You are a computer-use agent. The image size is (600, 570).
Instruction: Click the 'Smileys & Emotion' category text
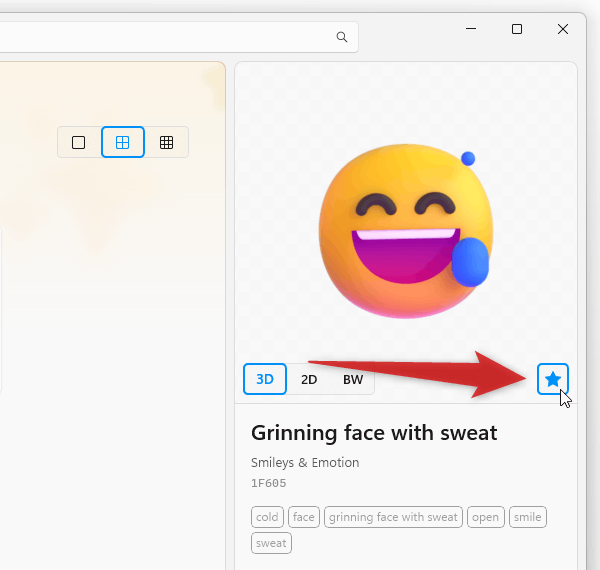pyautogui.click(x=305, y=463)
